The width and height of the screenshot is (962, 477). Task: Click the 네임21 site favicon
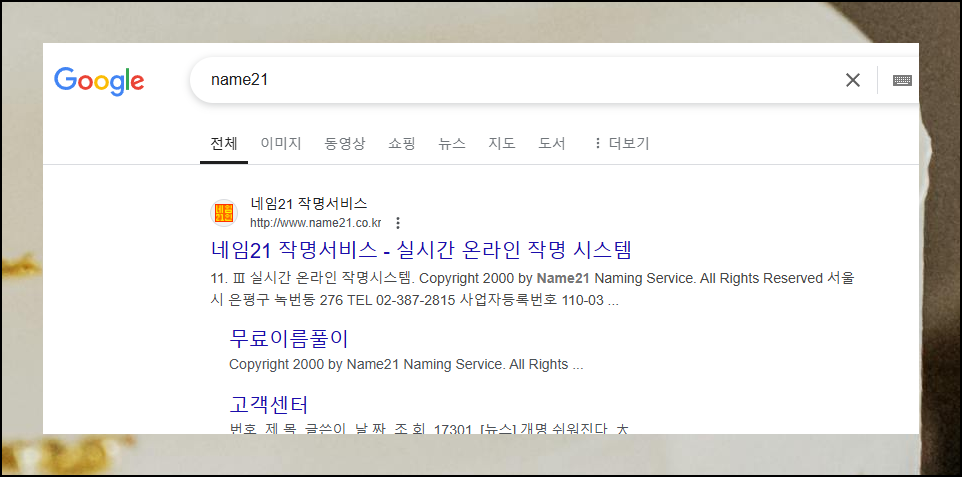pyautogui.click(x=224, y=213)
